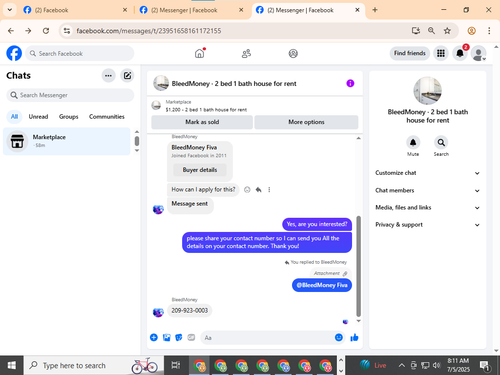
Task: Open the @BleedMoney Fiva mention
Action: [322, 285]
